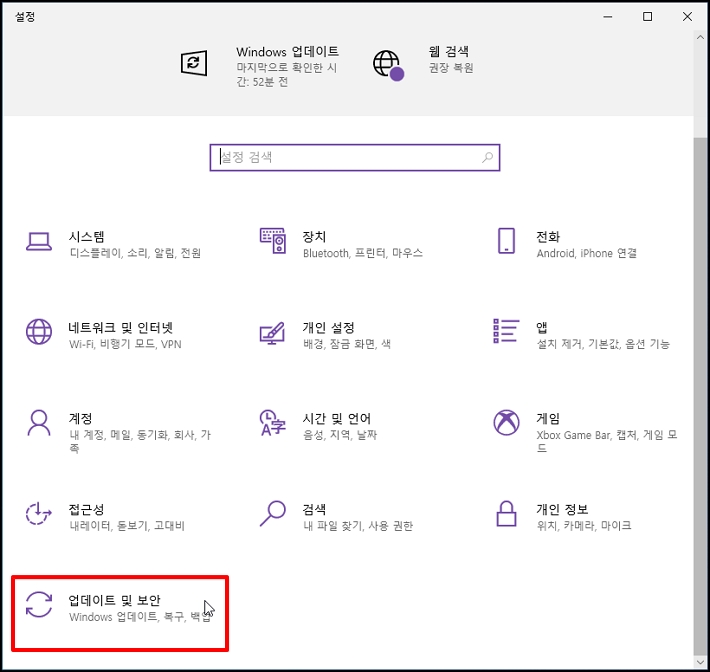
Task: Click the scrollbar down arrow
Action: pyautogui.click(x=700, y=661)
